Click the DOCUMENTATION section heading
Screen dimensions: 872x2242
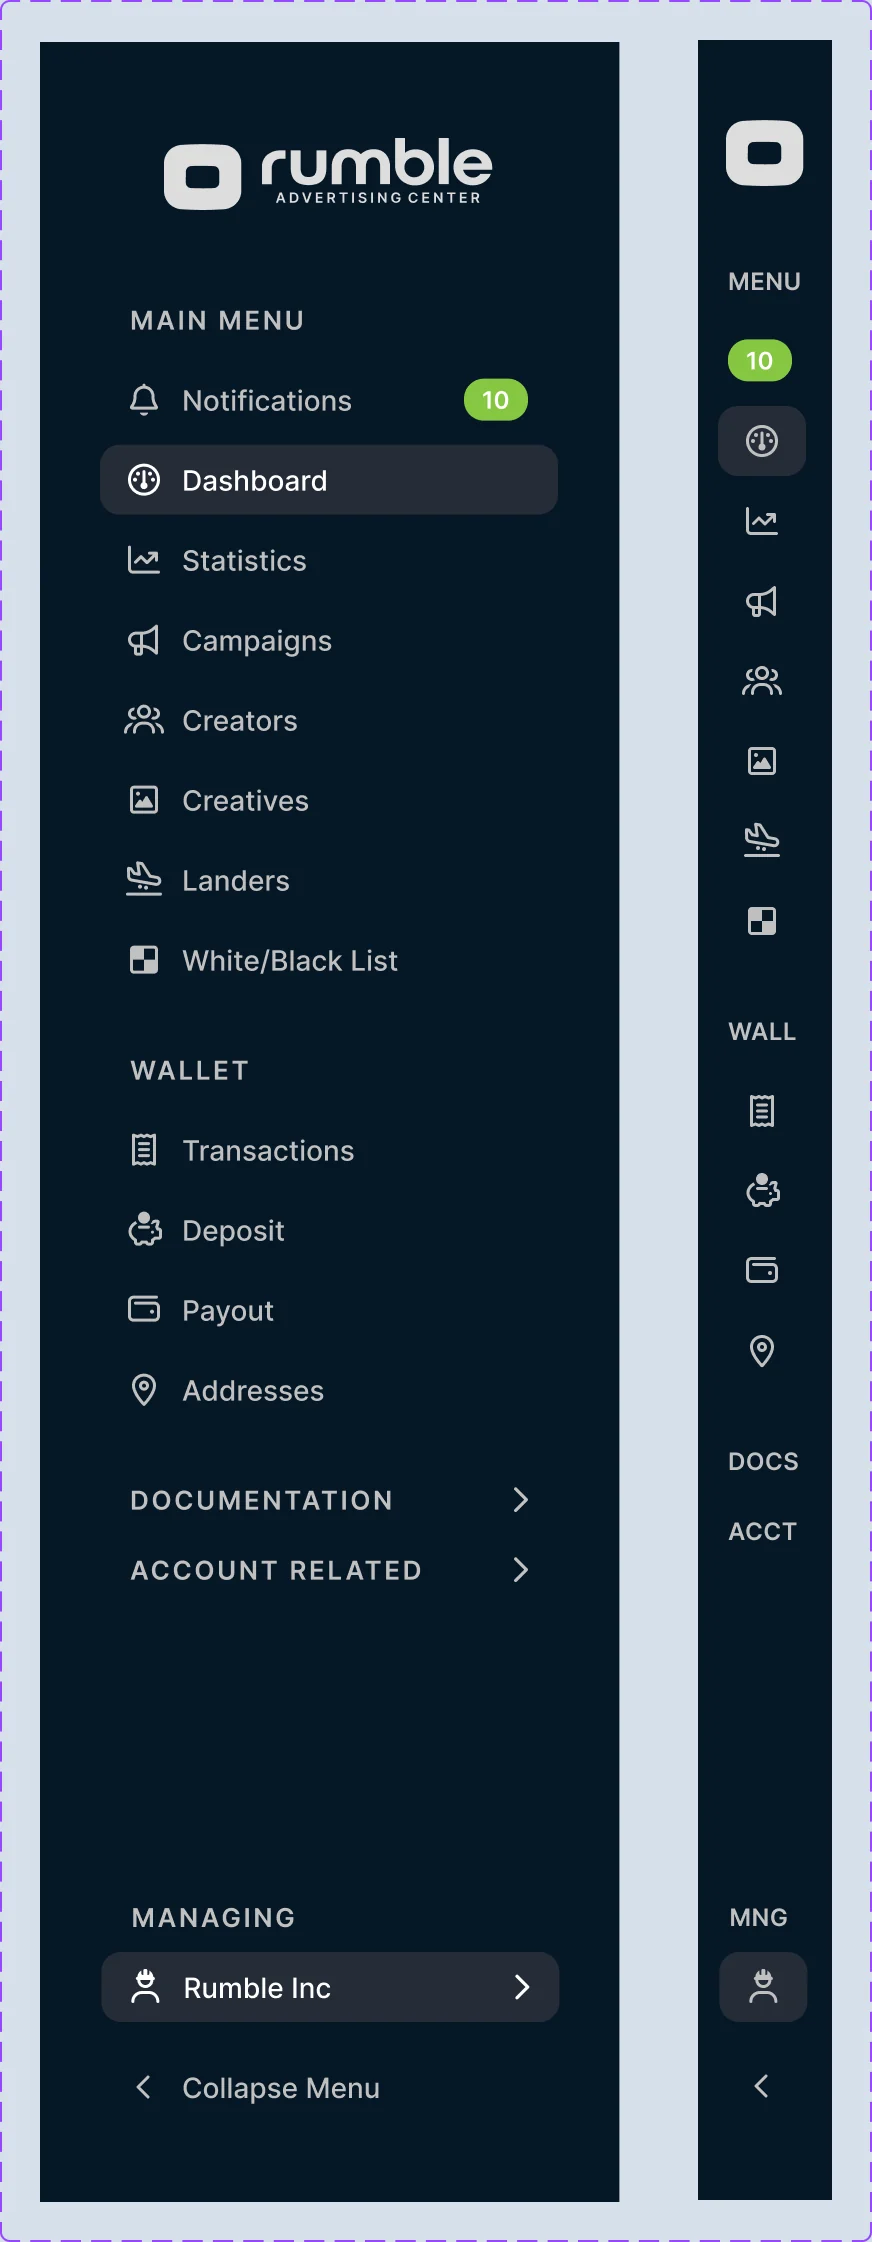[261, 1500]
